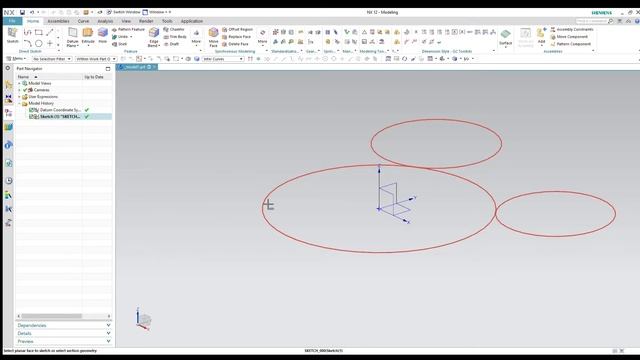Viewport: 640px width, 360px height.
Task: Save the part with the floppy icon
Action: pos(22,12)
